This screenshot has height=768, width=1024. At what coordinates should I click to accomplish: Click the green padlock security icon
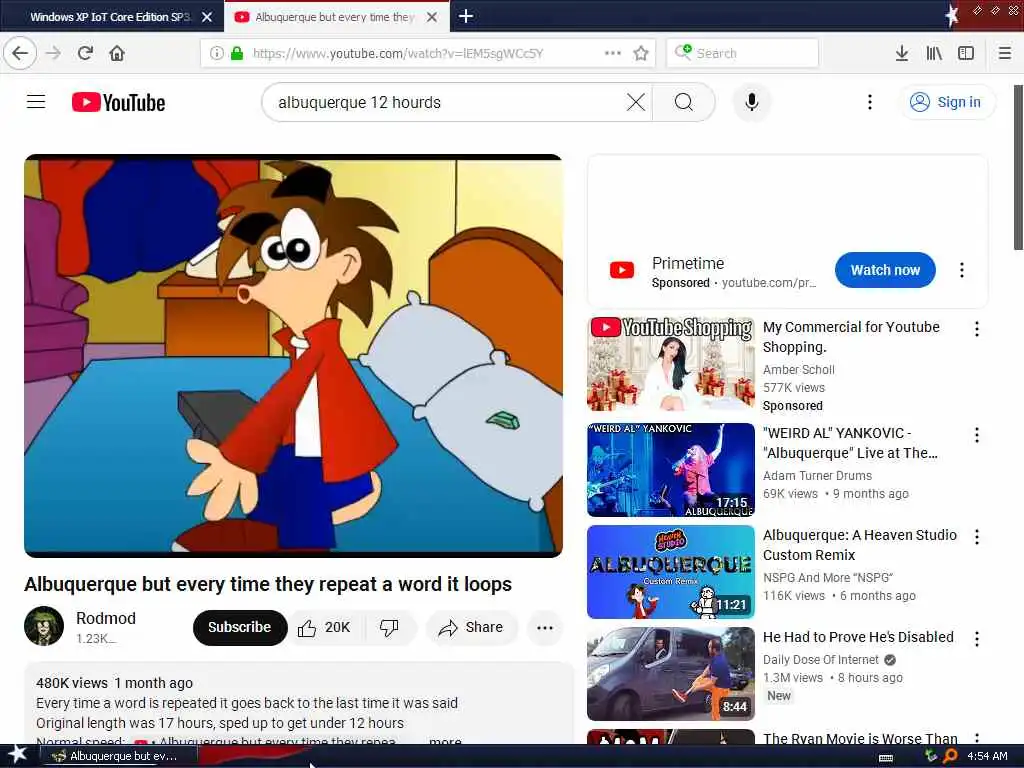(236, 53)
